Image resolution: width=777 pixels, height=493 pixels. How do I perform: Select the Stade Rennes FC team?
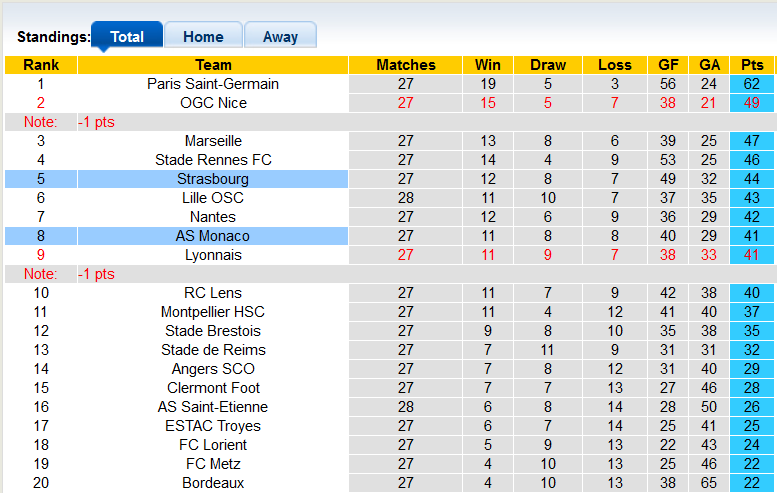coord(213,160)
